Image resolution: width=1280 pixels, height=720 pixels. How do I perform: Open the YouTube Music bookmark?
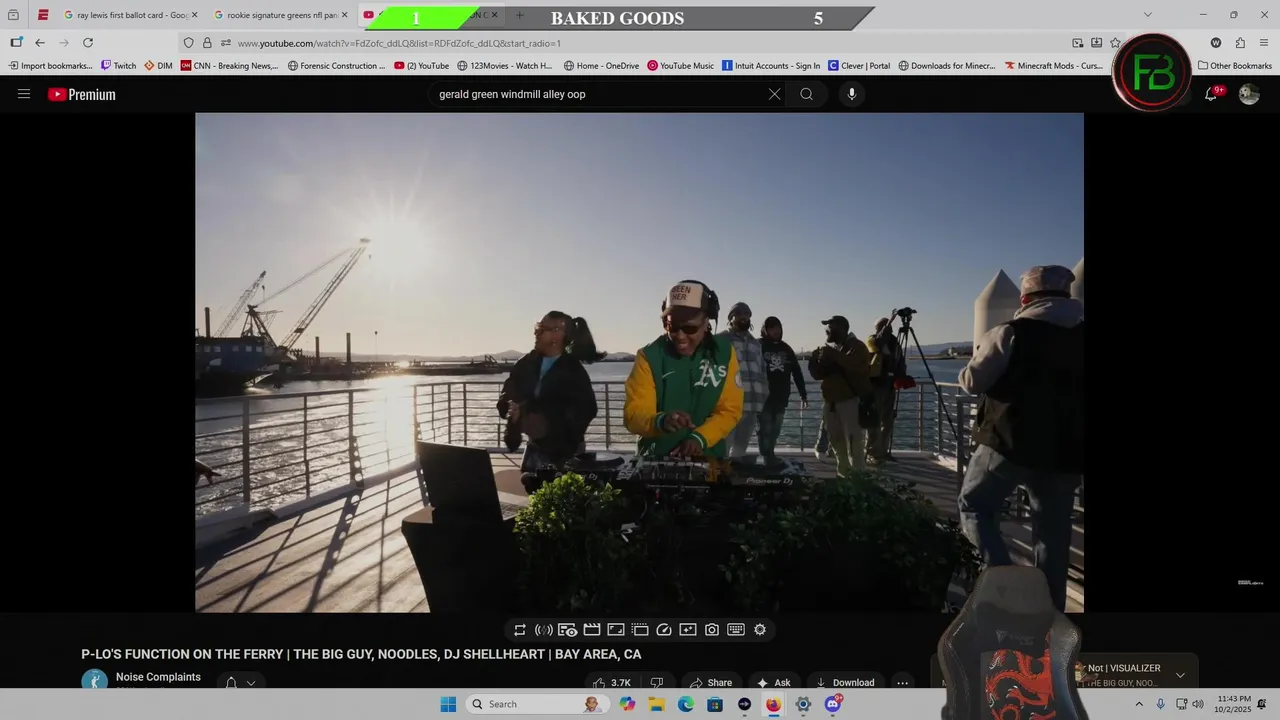pos(680,66)
